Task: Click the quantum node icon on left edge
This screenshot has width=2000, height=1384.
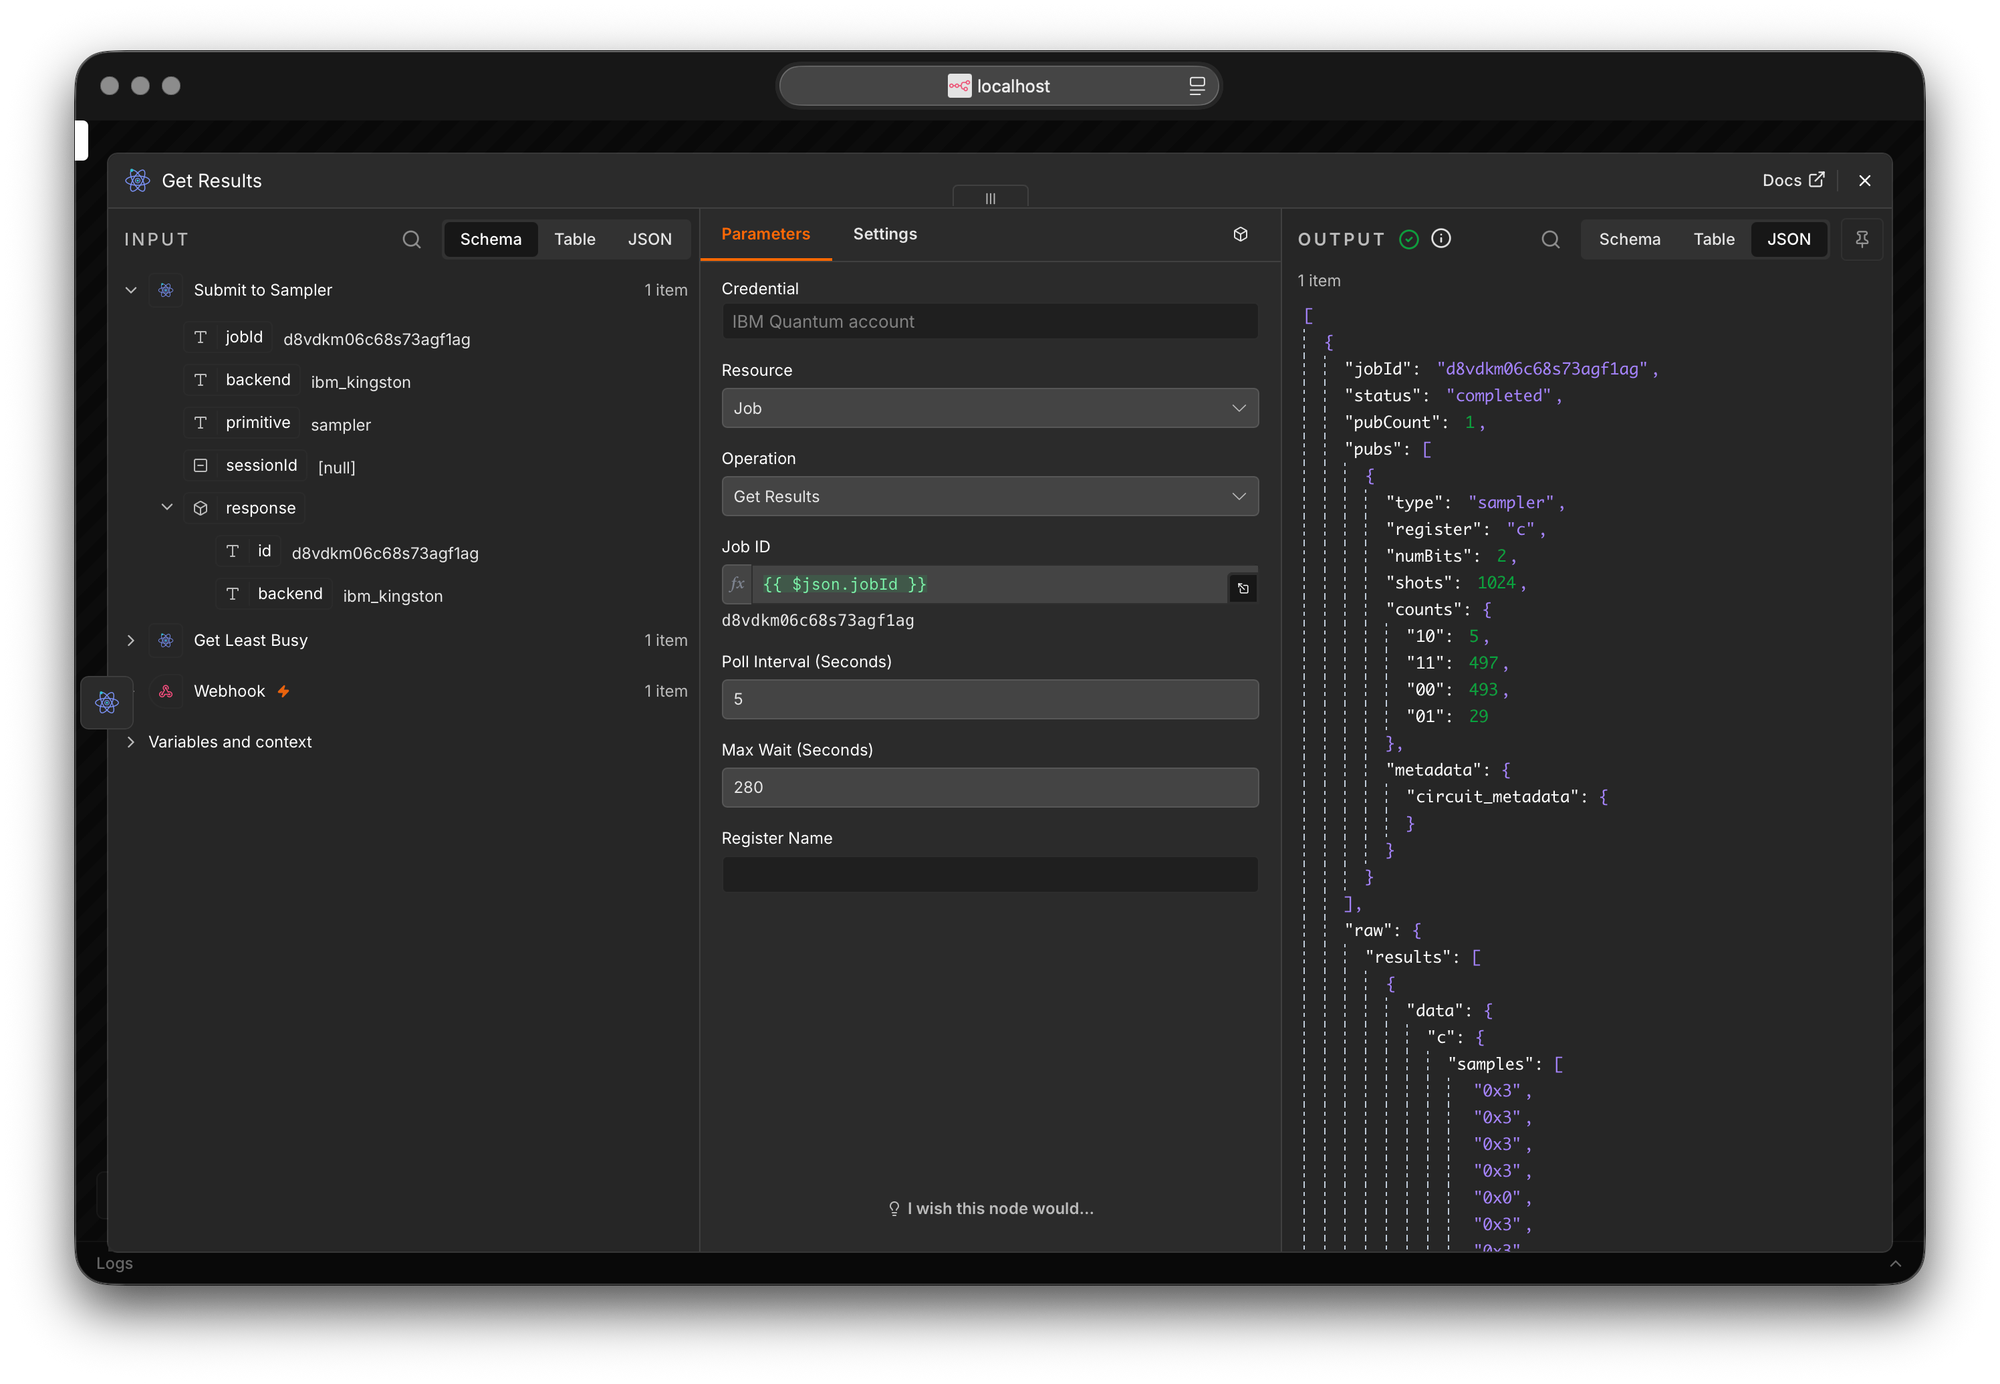Action: (107, 702)
